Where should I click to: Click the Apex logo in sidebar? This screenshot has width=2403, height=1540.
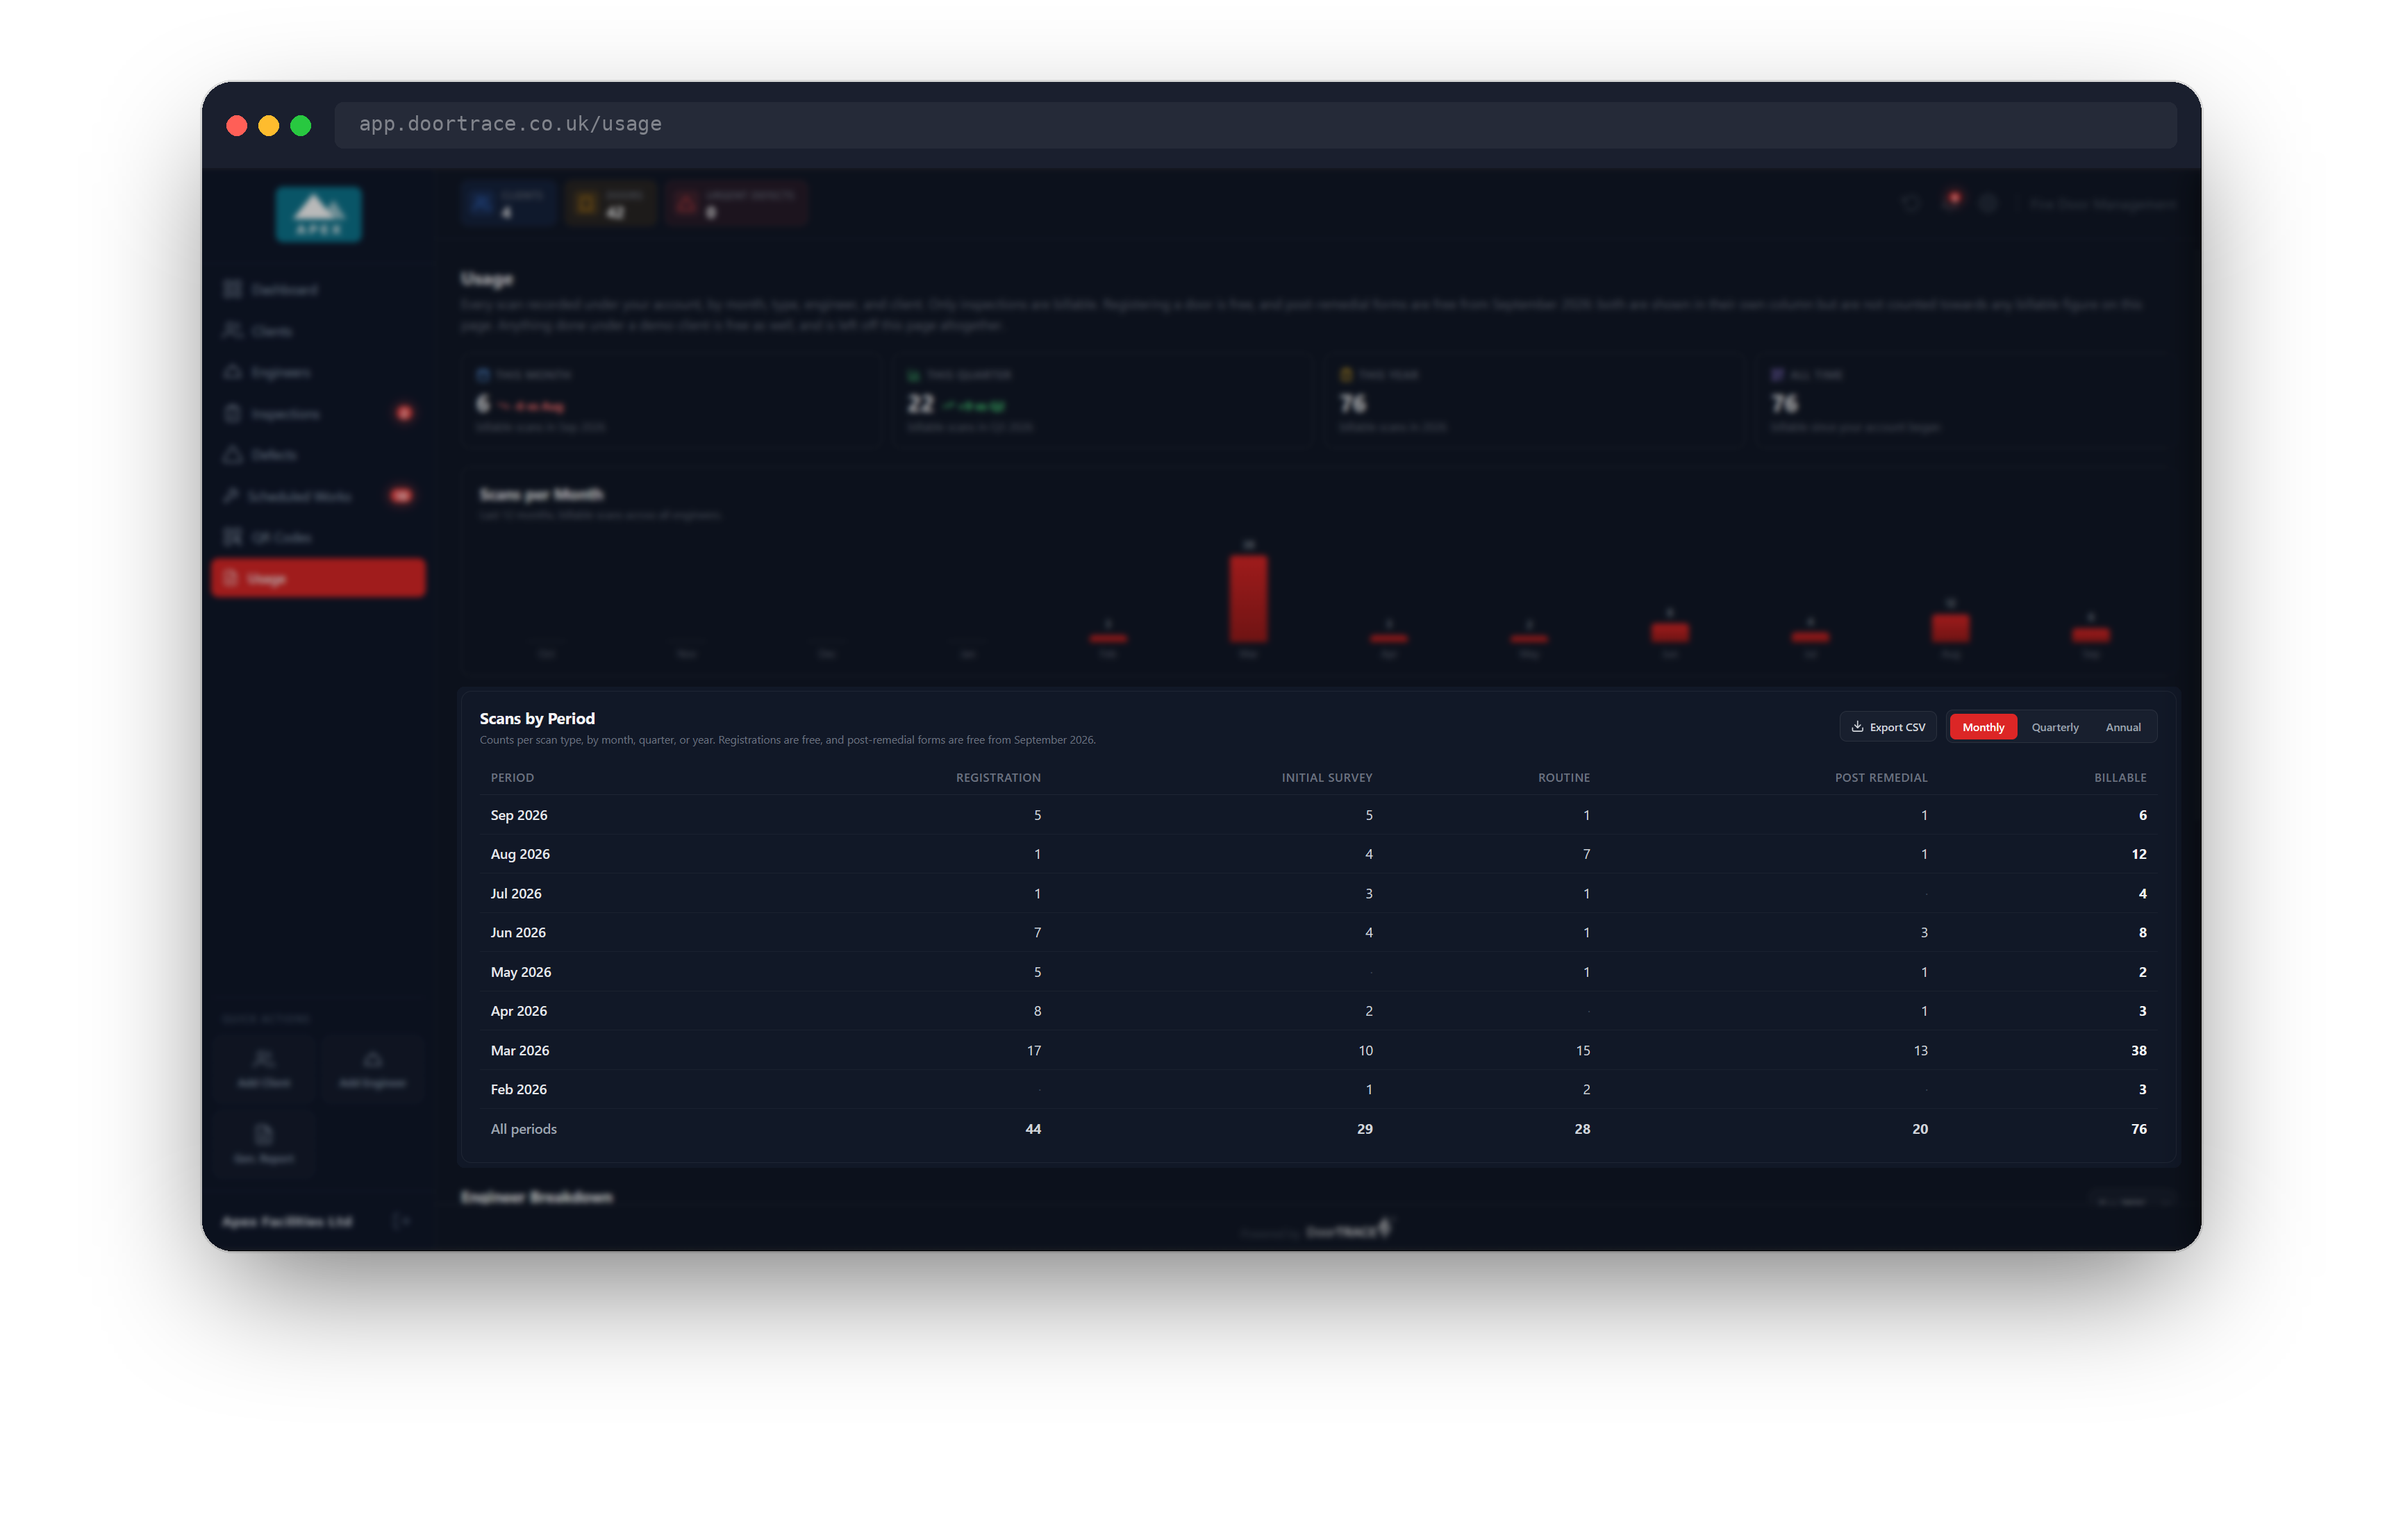318,214
